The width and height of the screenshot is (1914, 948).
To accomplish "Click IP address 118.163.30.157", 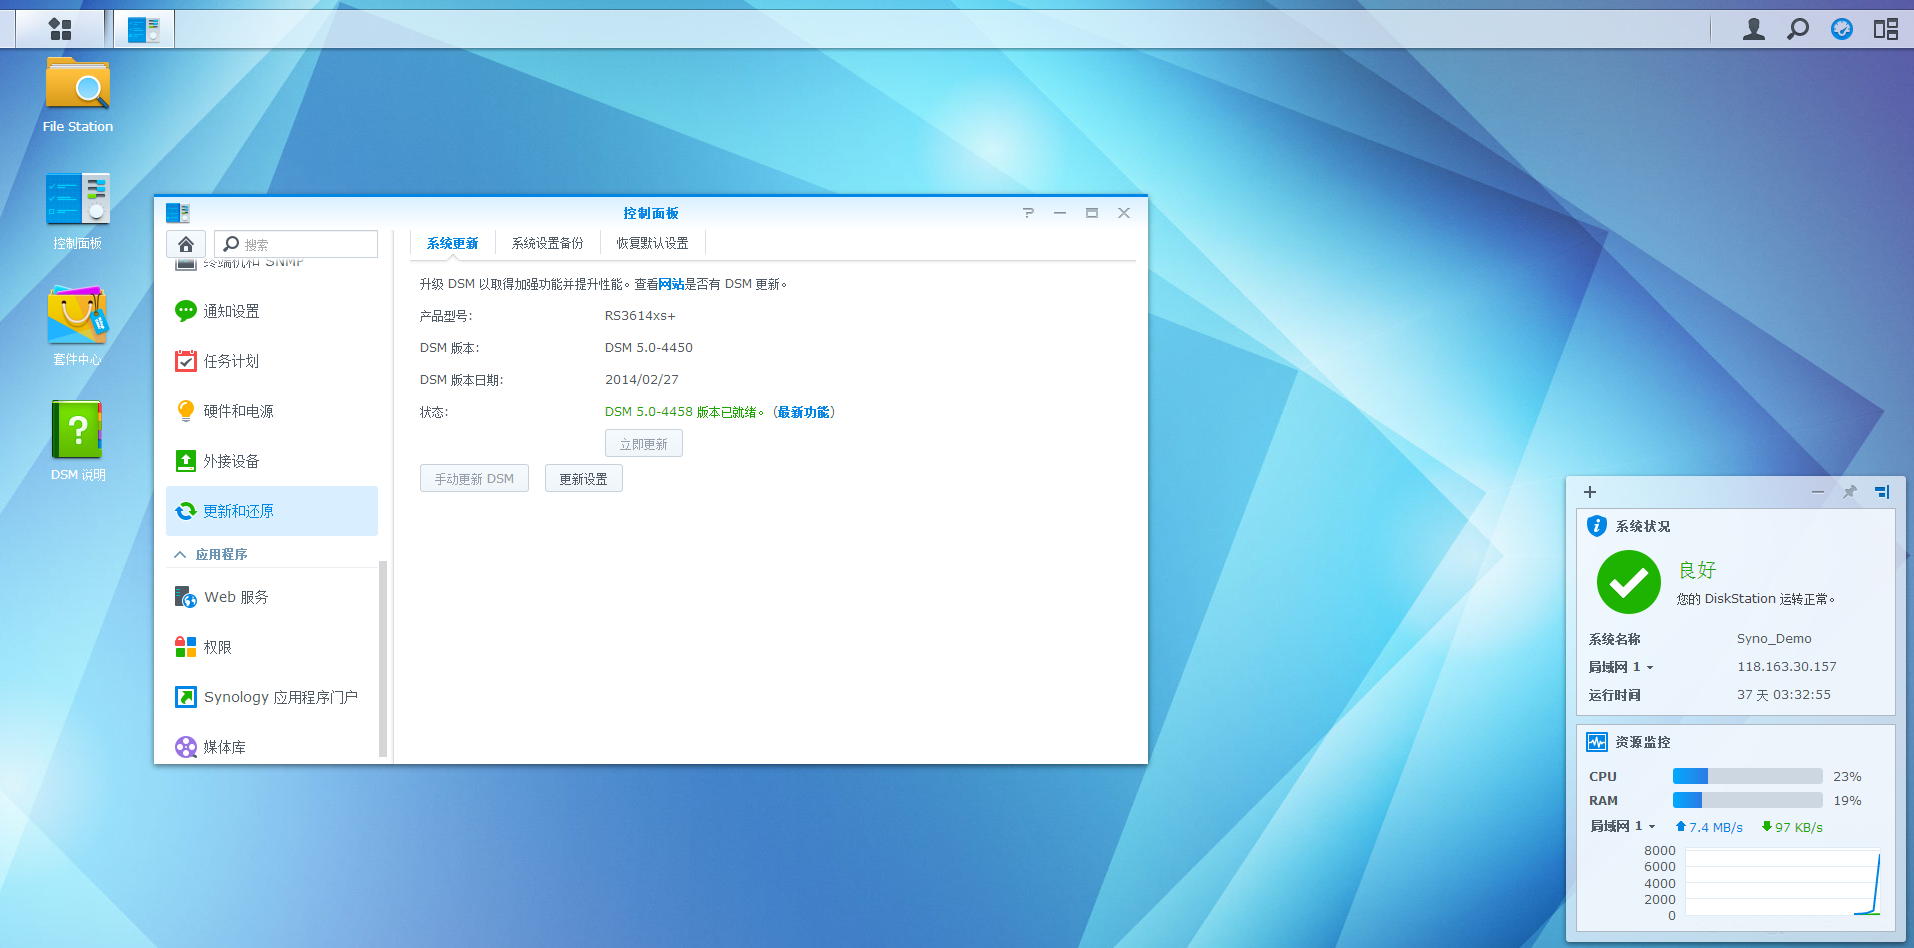I will coord(1787,667).
